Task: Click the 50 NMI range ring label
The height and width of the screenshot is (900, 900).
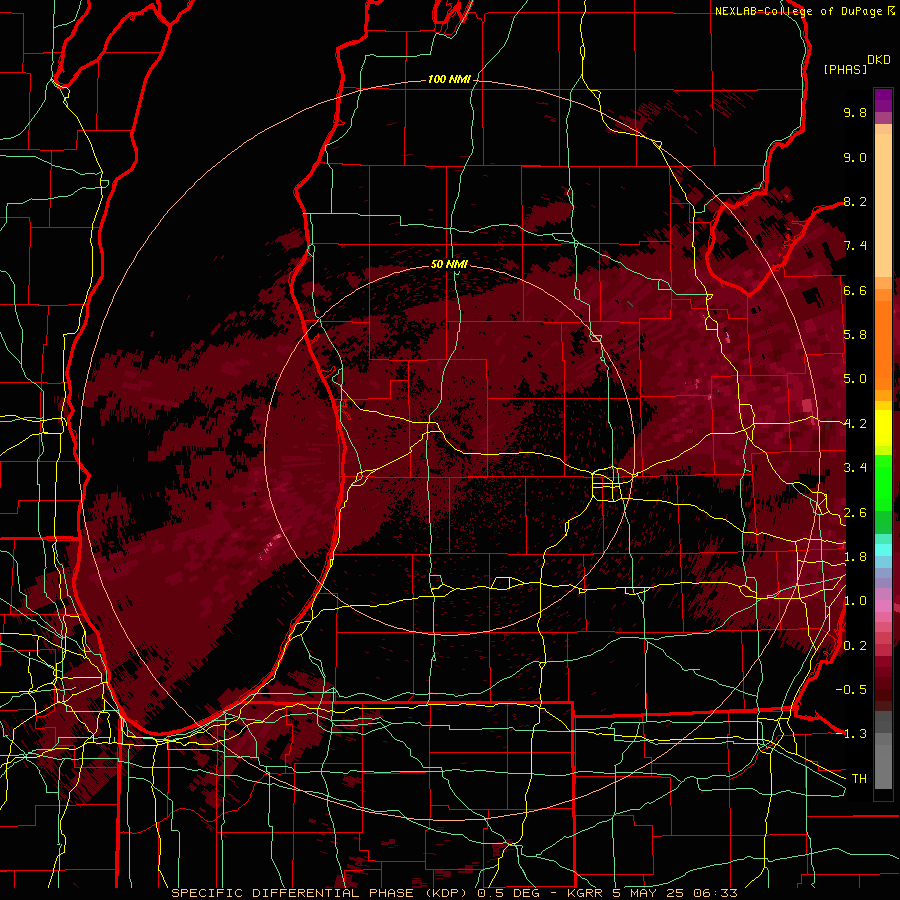Action: click(x=449, y=264)
